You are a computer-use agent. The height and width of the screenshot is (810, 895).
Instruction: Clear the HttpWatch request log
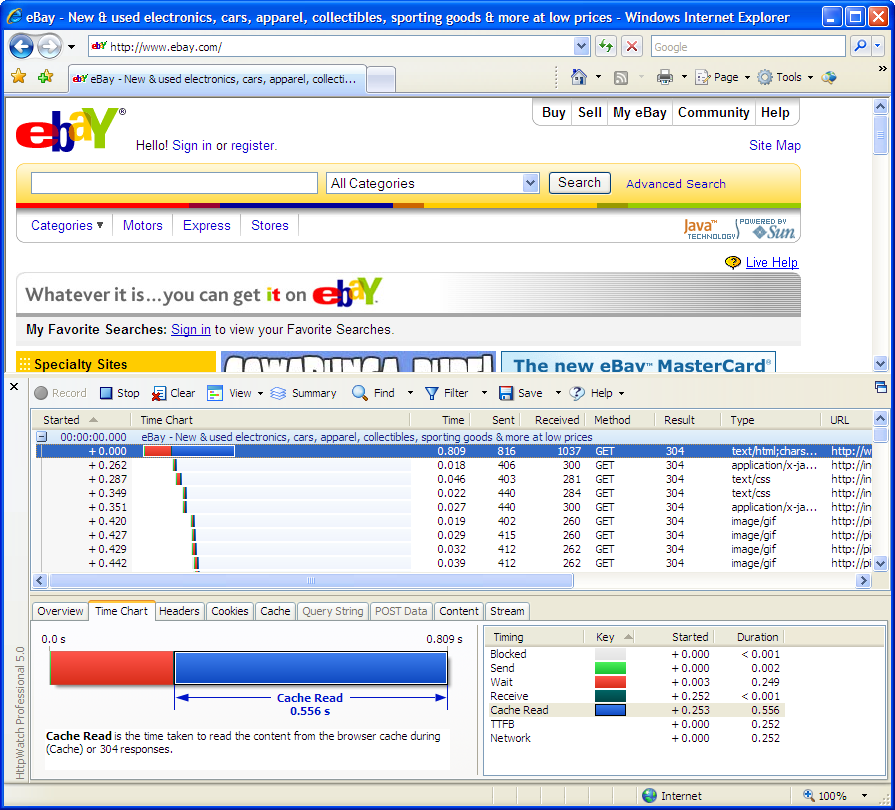(x=173, y=393)
